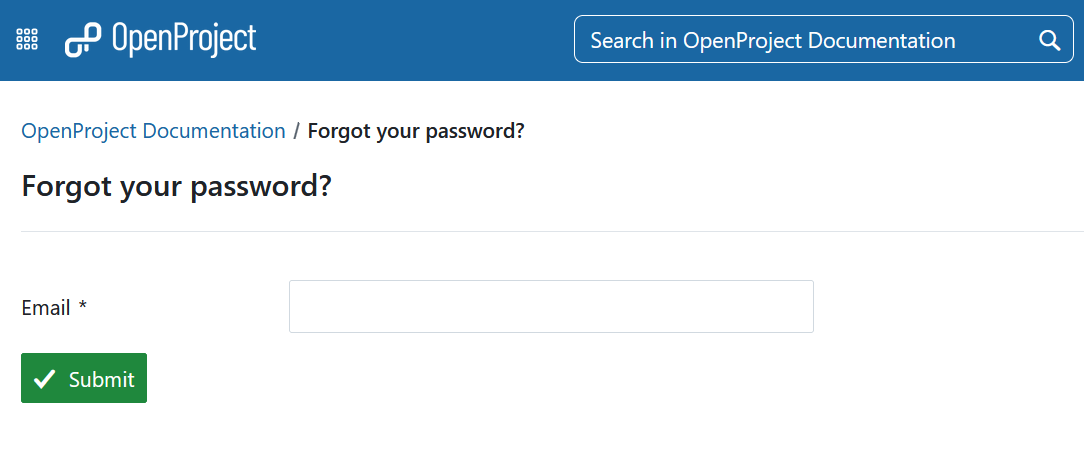This screenshot has width=1084, height=466.
Task: Click the placeholder text inside the search box
Action: coord(772,41)
